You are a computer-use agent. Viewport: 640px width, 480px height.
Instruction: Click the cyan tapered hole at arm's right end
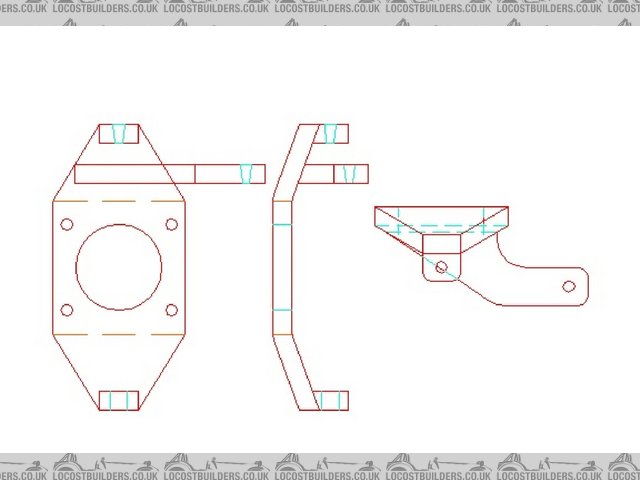[x=247, y=174]
